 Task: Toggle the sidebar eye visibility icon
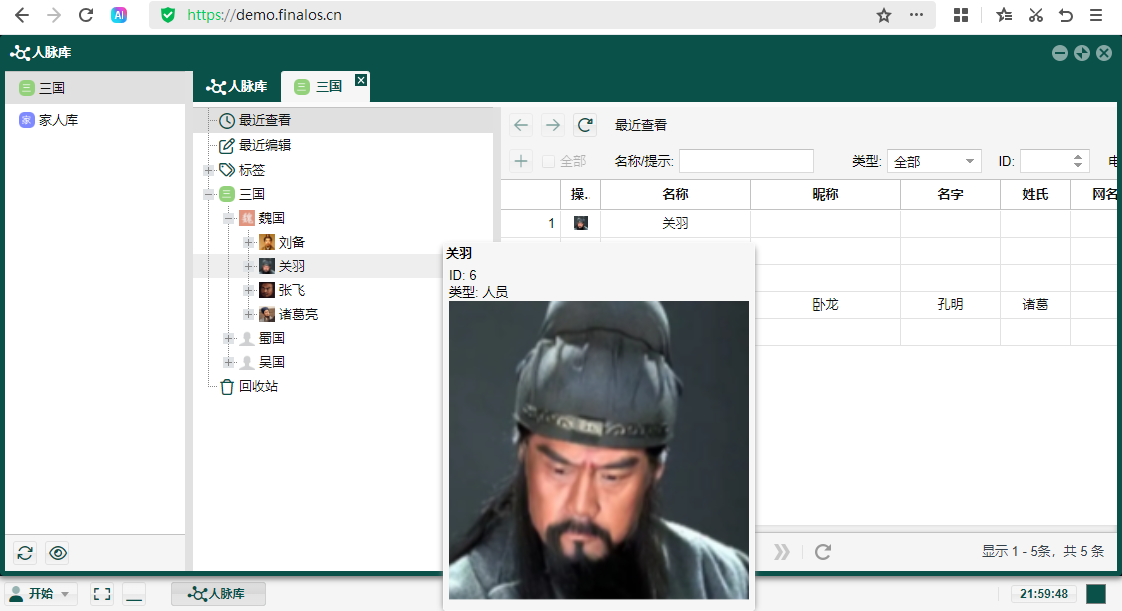(58, 553)
